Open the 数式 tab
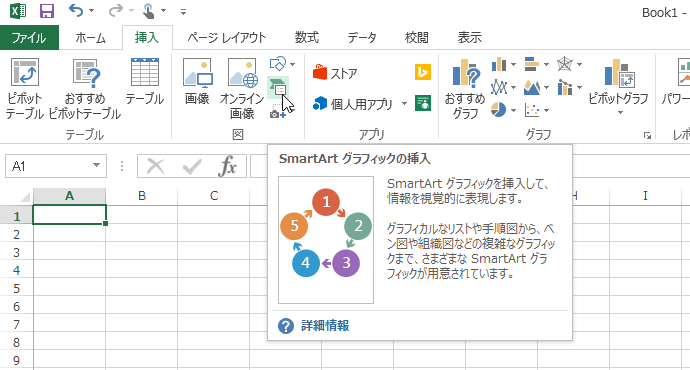This screenshot has height=370, width=690. pyautogui.click(x=307, y=38)
